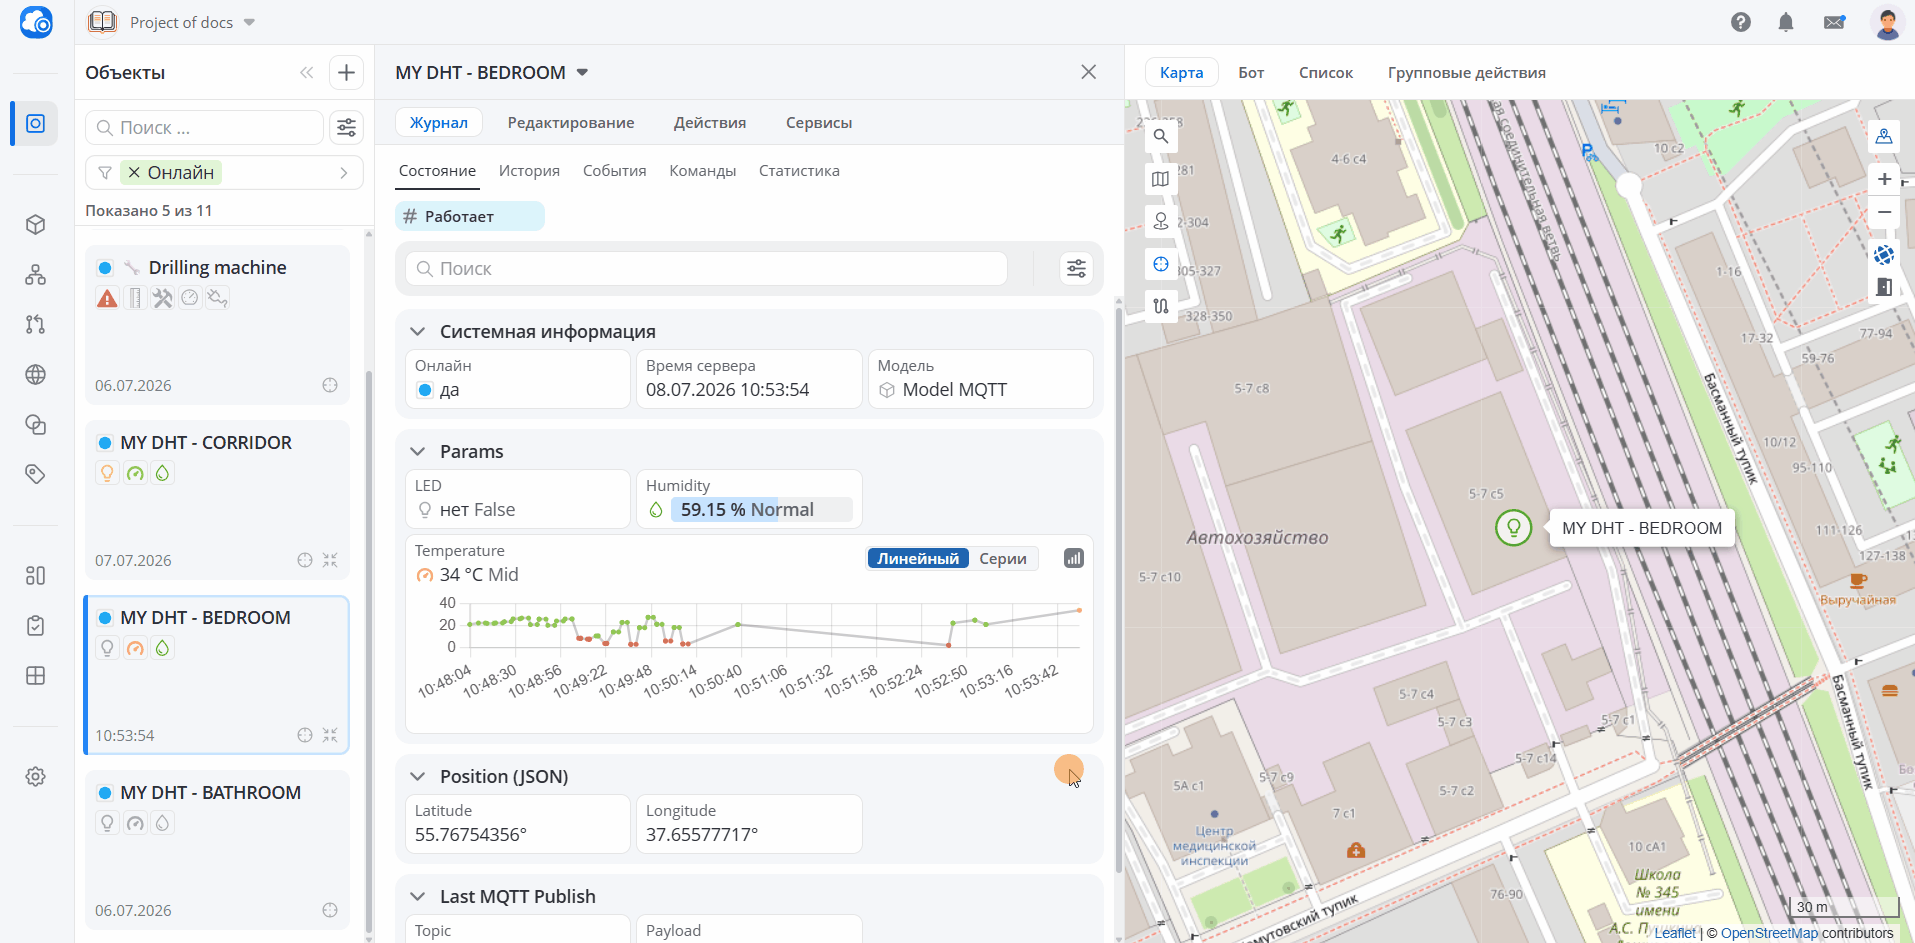Image resolution: width=1915 pixels, height=943 pixels.
Task: Switch to the Редактирование tab
Action: pyautogui.click(x=571, y=122)
